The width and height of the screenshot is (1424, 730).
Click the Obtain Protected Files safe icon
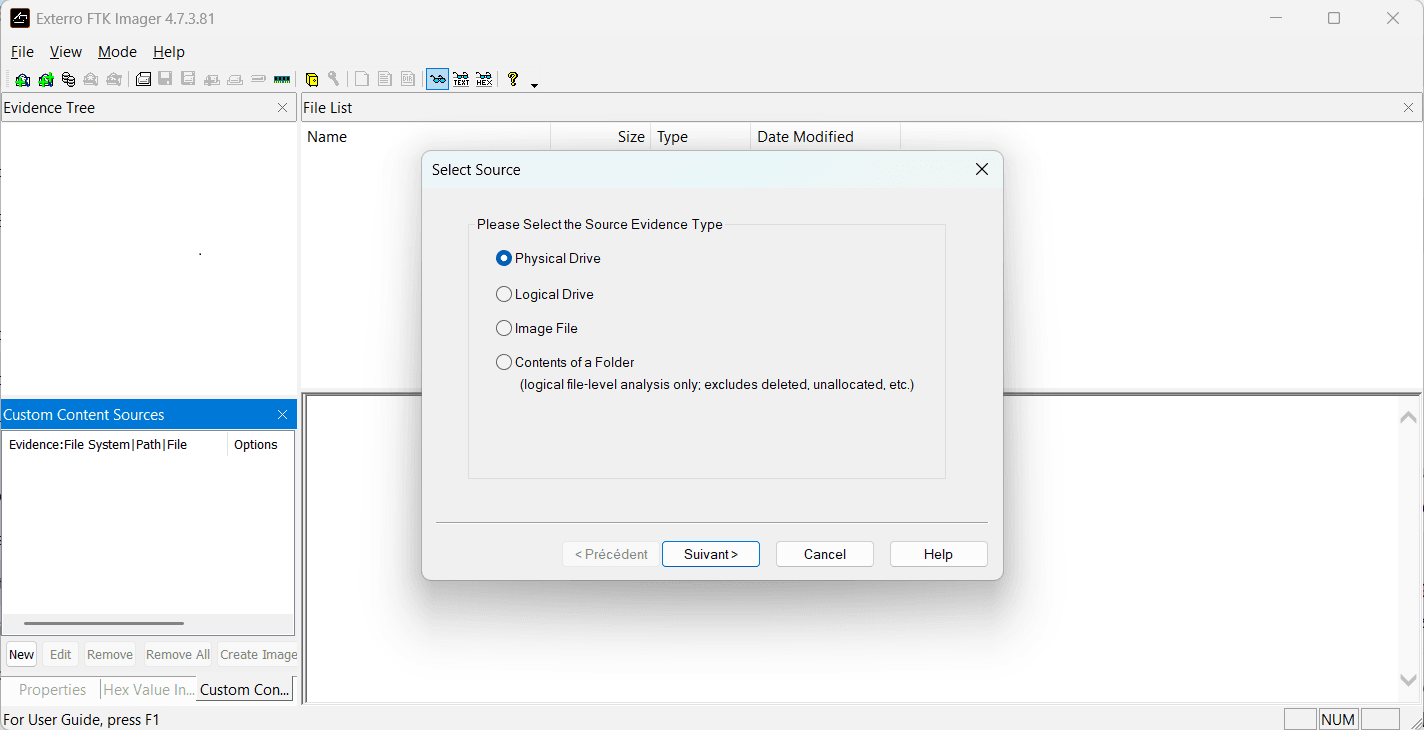pos(311,79)
